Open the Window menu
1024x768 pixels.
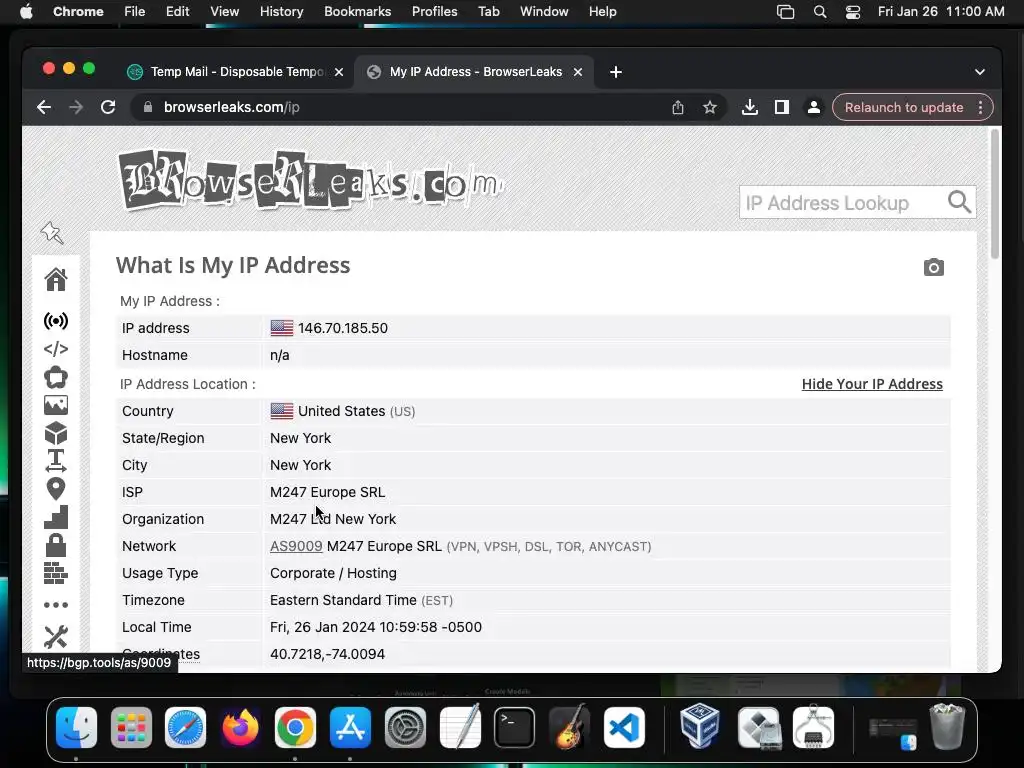pyautogui.click(x=544, y=12)
